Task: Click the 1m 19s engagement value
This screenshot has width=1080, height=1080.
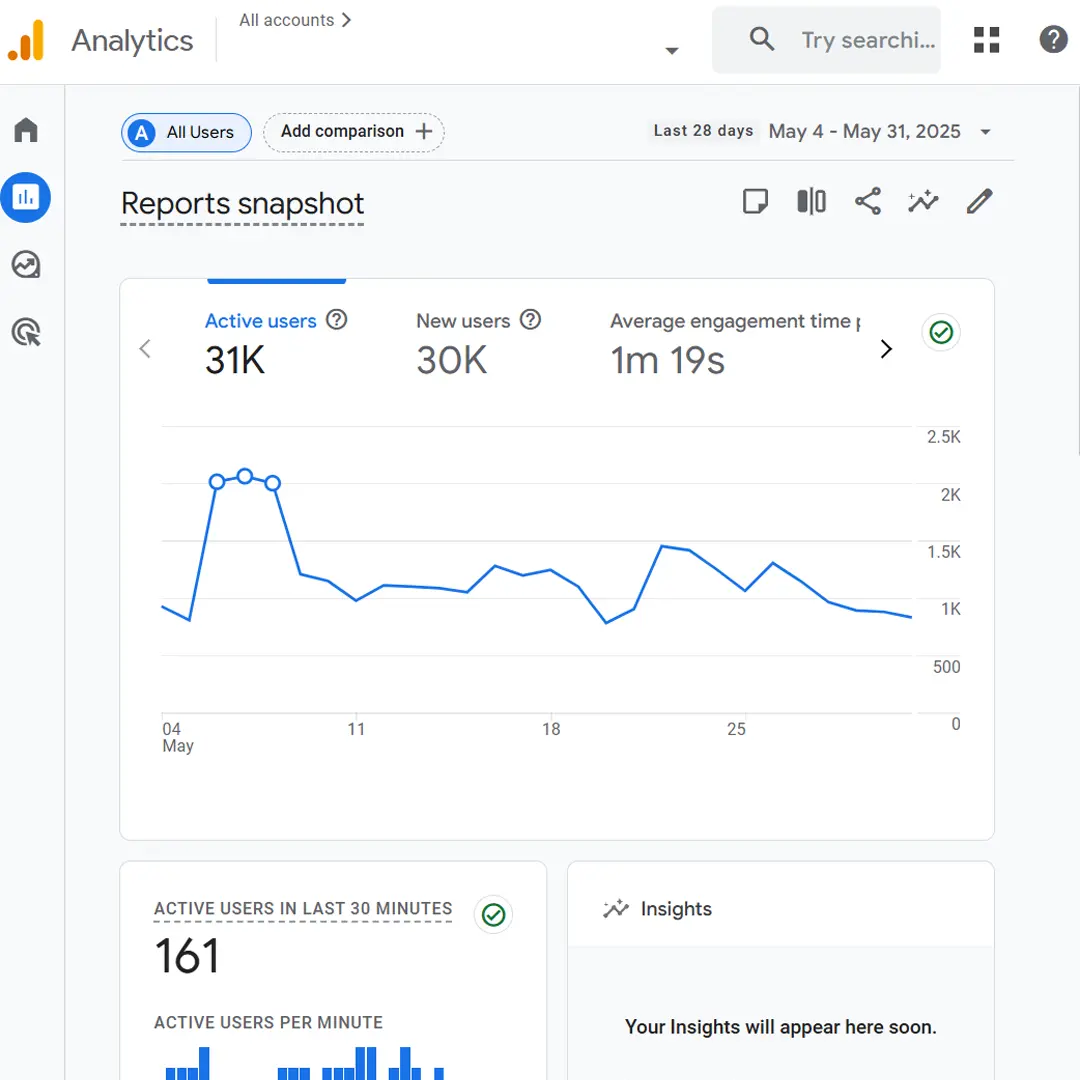Action: coord(667,360)
